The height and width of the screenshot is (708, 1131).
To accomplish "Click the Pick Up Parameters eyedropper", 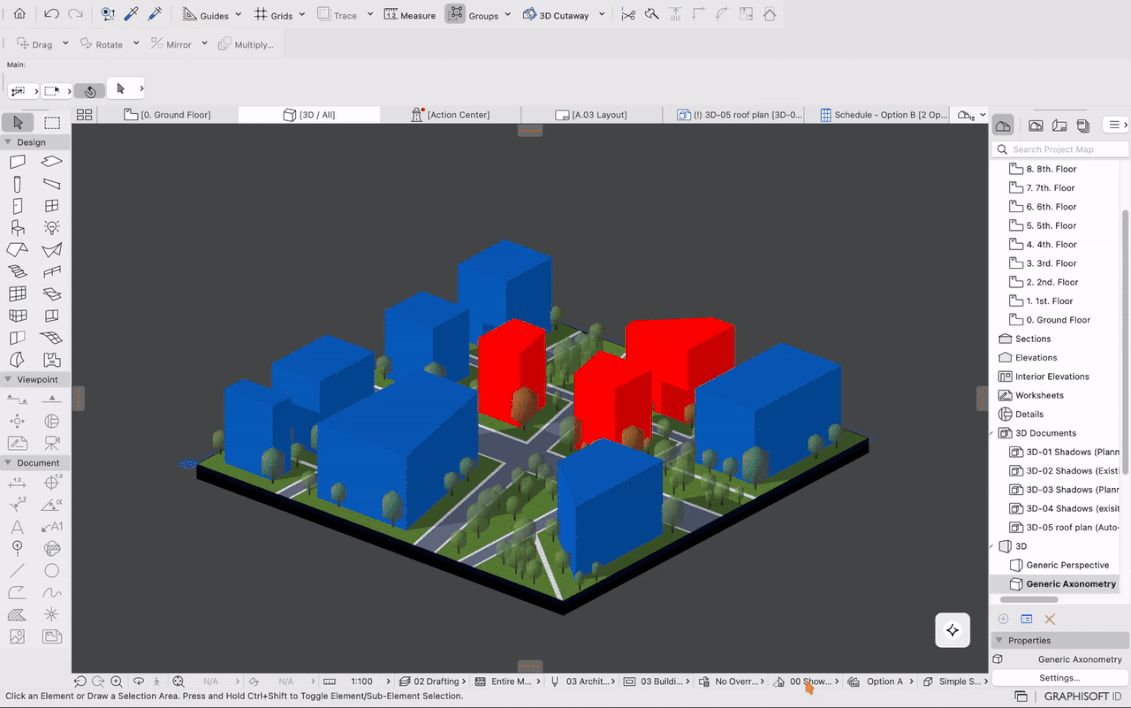I will tap(131, 14).
